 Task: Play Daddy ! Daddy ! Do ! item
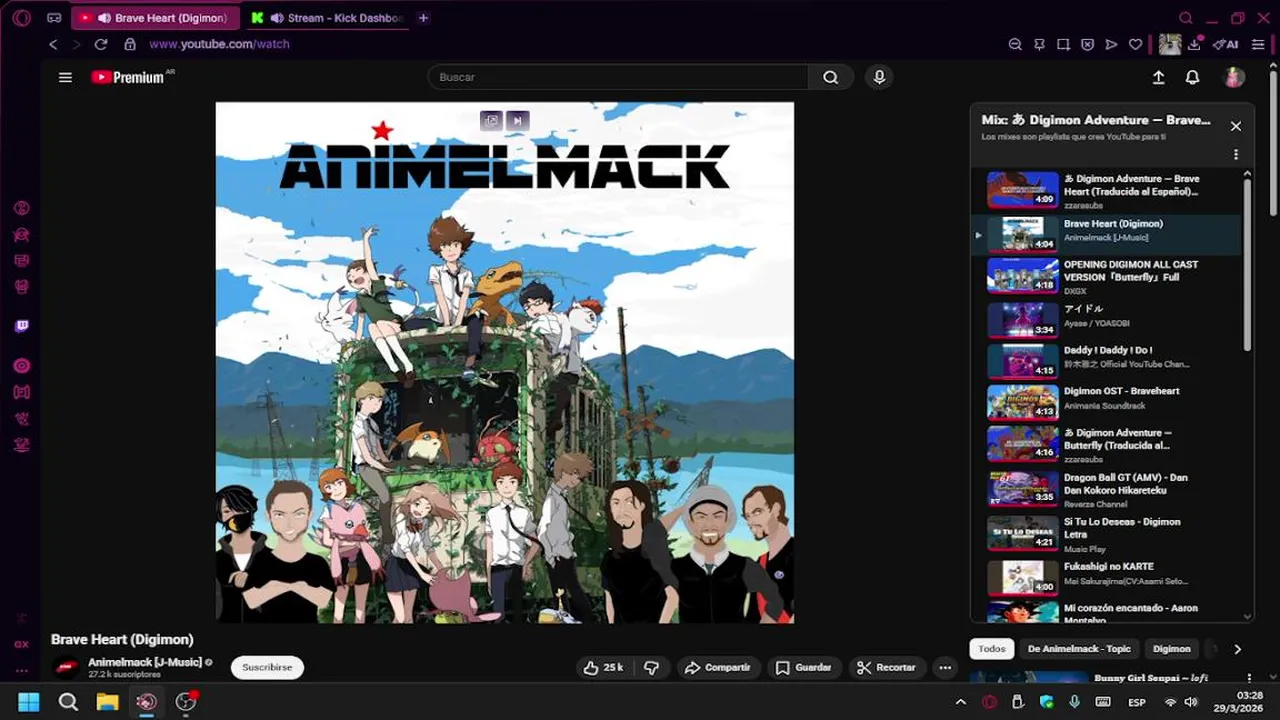[x=1105, y=361]
